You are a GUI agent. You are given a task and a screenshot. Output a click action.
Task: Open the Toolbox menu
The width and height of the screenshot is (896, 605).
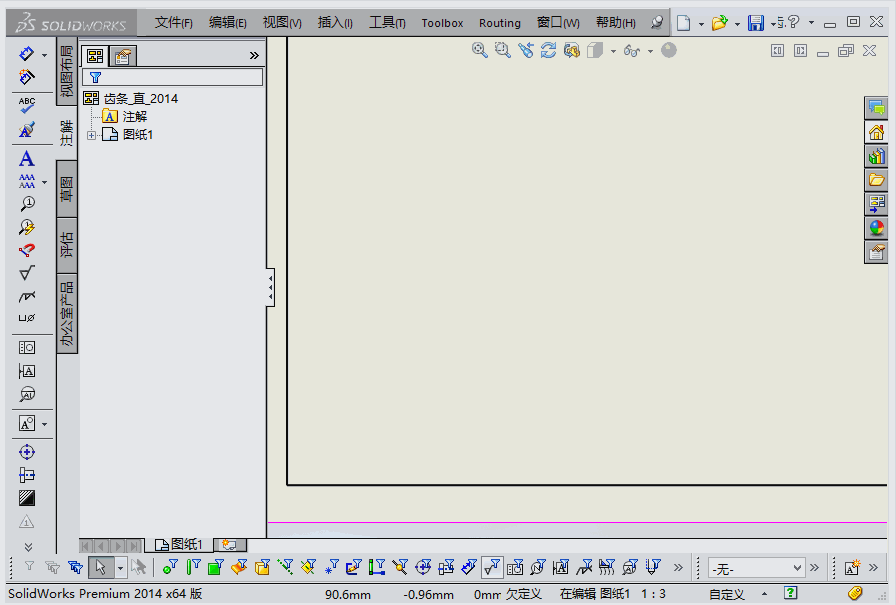tap(442, 23)
